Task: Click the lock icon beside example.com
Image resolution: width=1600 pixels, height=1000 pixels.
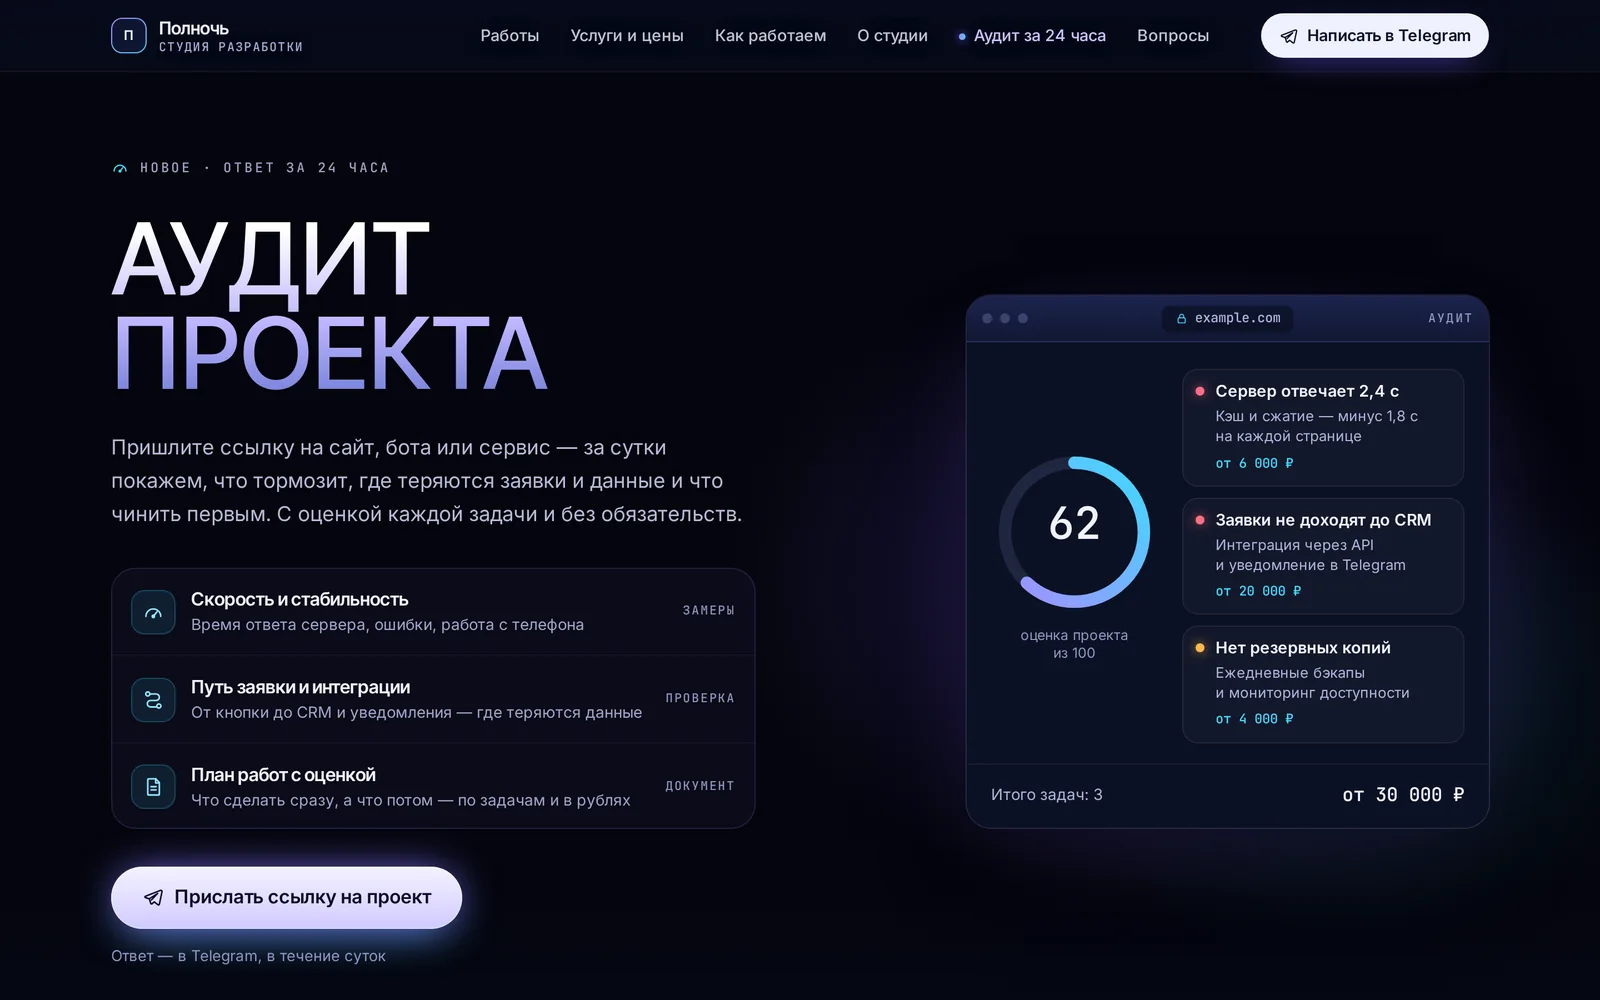Action: click(x=1181, y=319)
